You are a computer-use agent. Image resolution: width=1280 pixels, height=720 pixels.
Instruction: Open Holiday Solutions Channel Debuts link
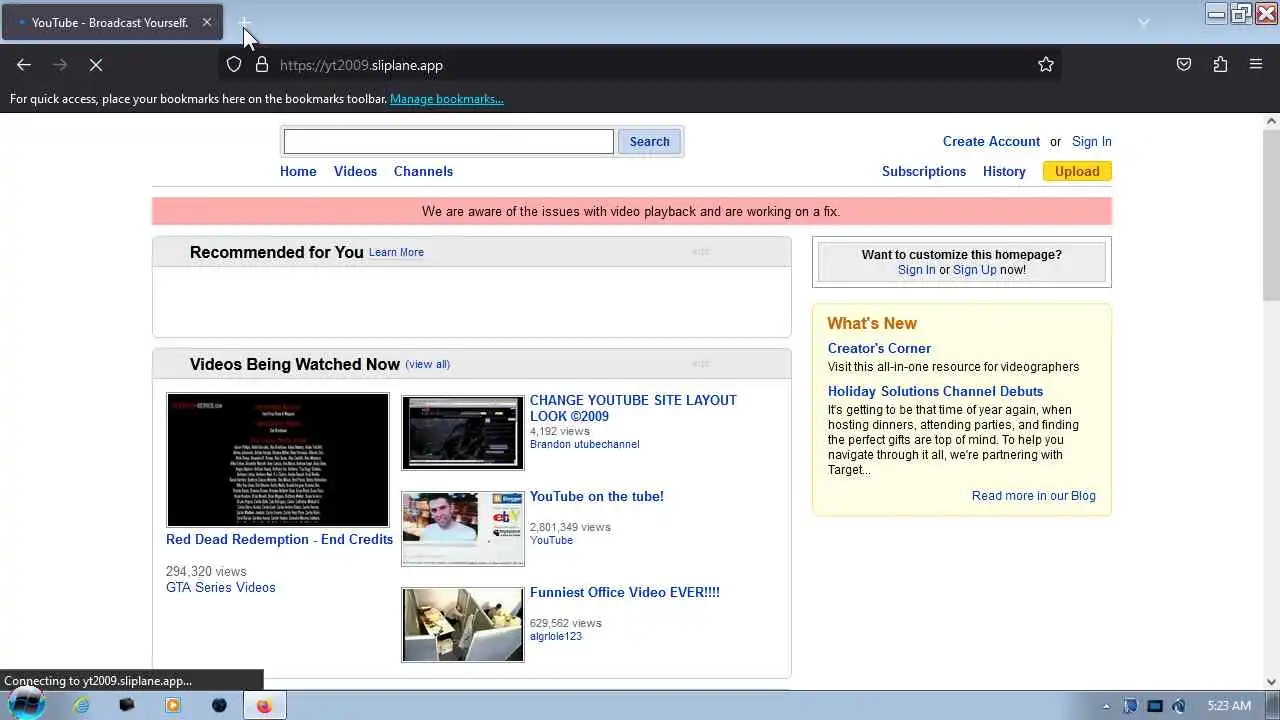(935, 391)
